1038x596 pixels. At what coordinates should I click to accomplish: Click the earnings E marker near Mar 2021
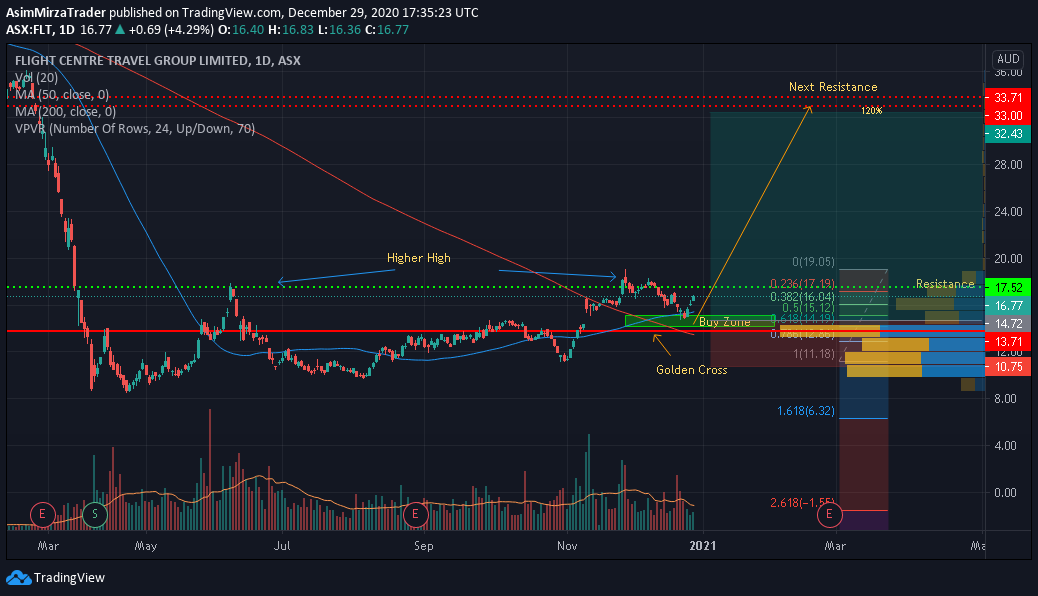(829, 514)
